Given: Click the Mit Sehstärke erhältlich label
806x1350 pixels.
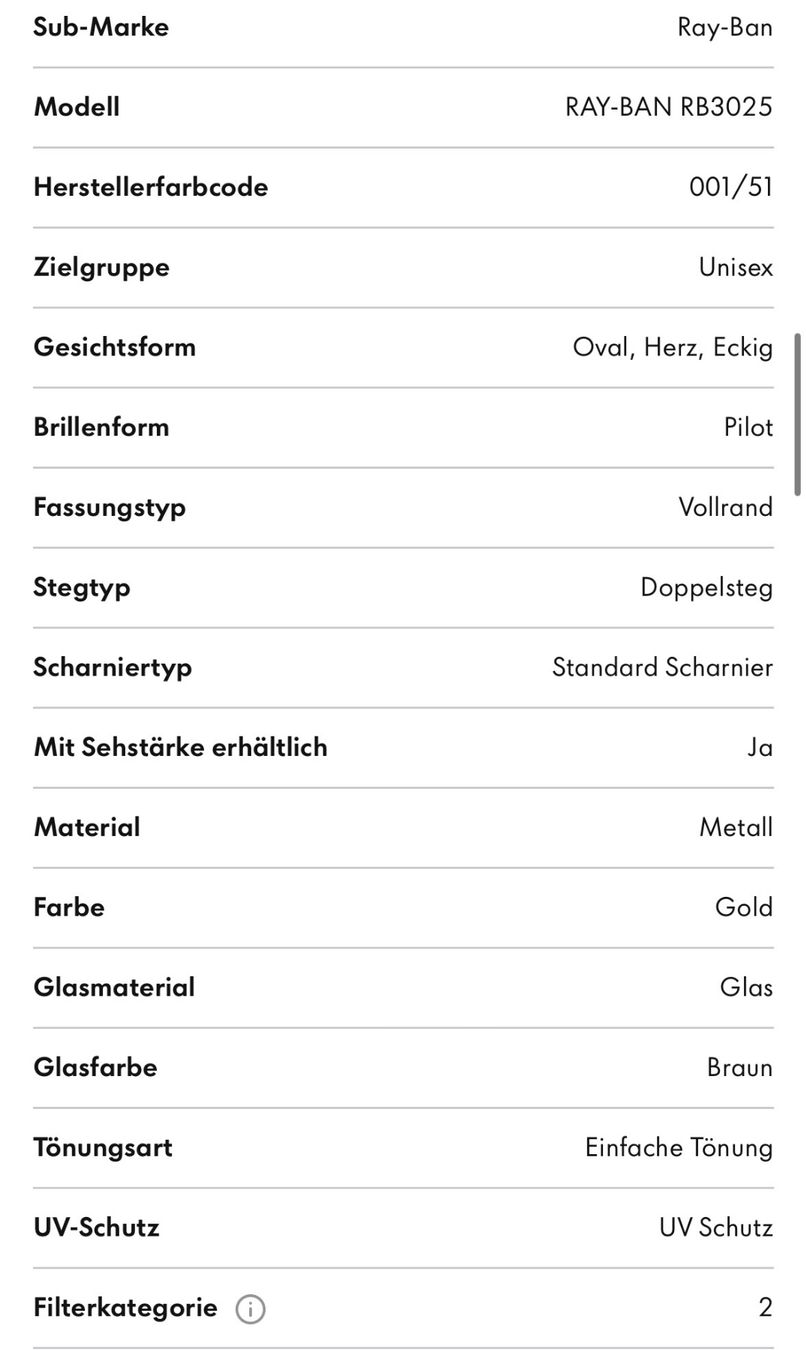Looking at the screenshot, I should (x=180, y=747).
